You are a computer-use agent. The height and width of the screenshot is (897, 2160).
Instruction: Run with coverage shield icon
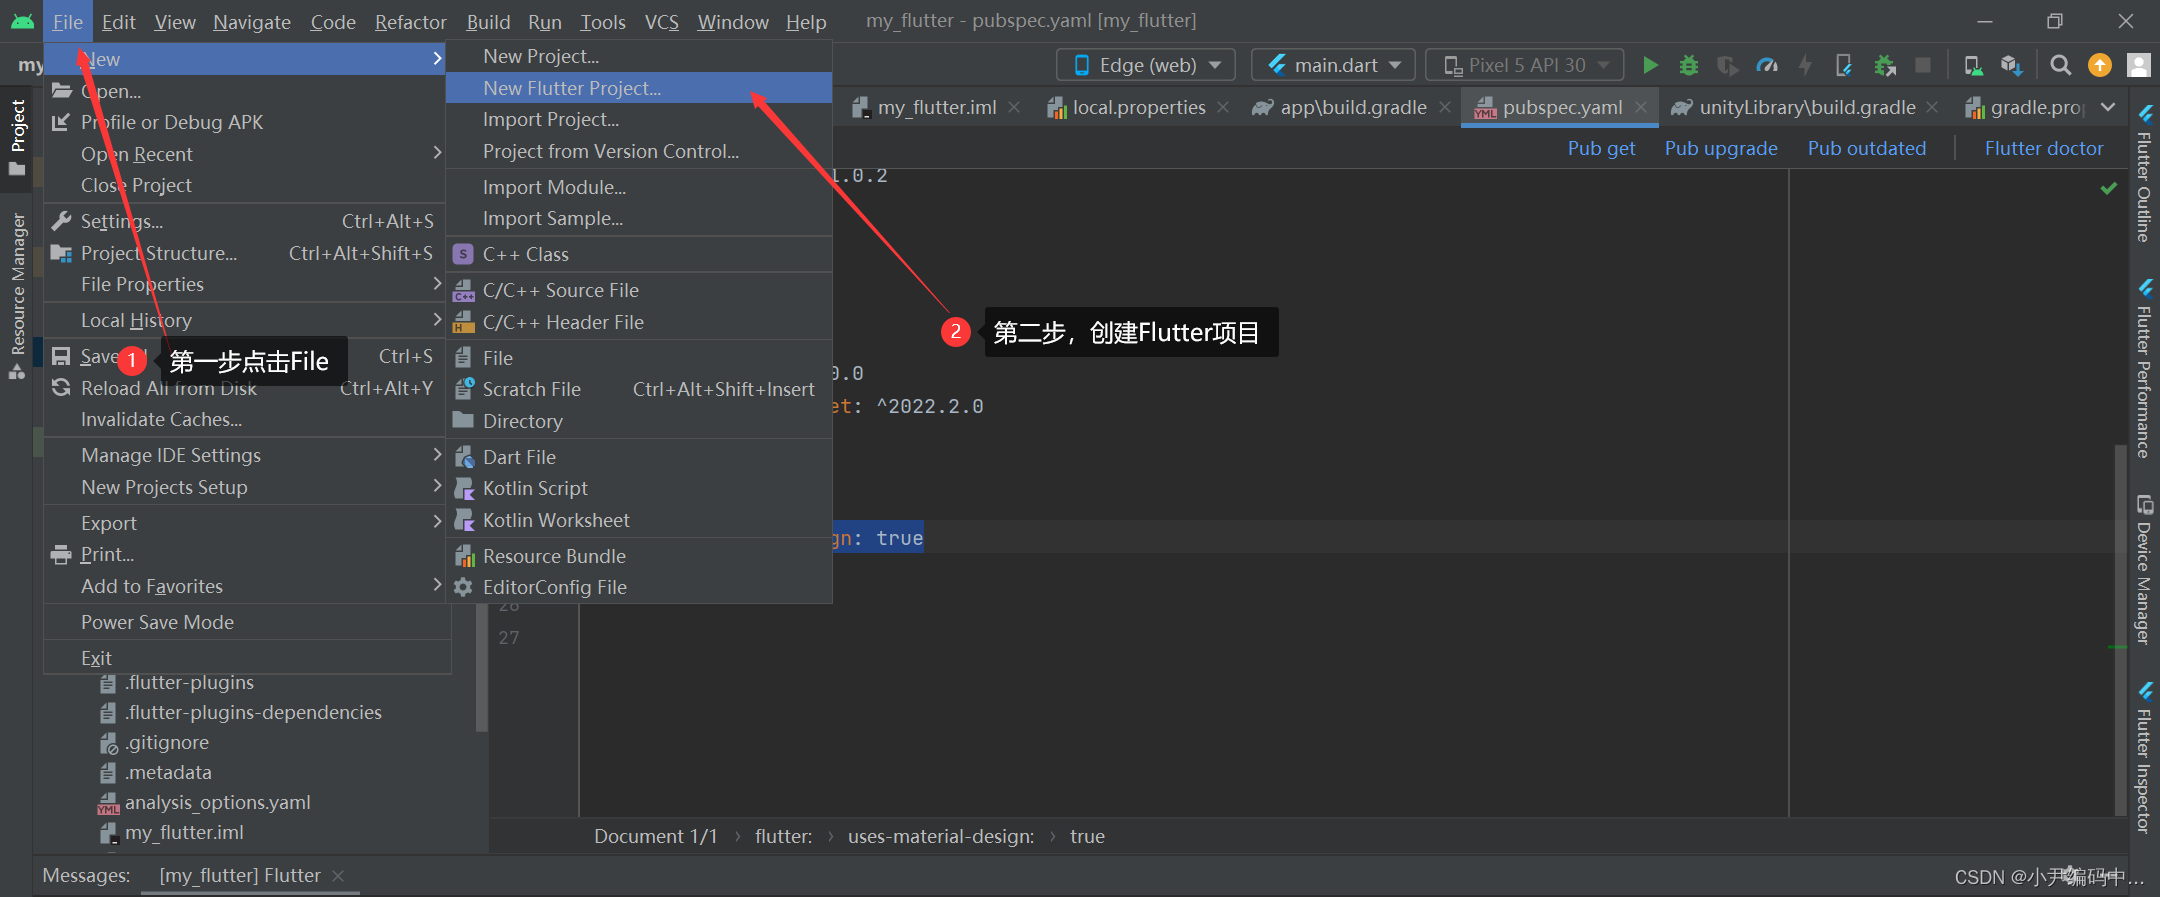(1727, 65)
